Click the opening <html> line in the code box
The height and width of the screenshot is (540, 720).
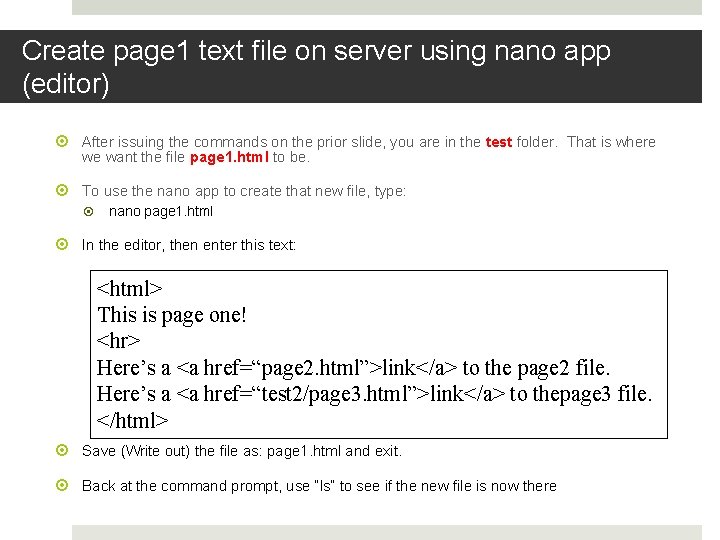pos(129,289)
